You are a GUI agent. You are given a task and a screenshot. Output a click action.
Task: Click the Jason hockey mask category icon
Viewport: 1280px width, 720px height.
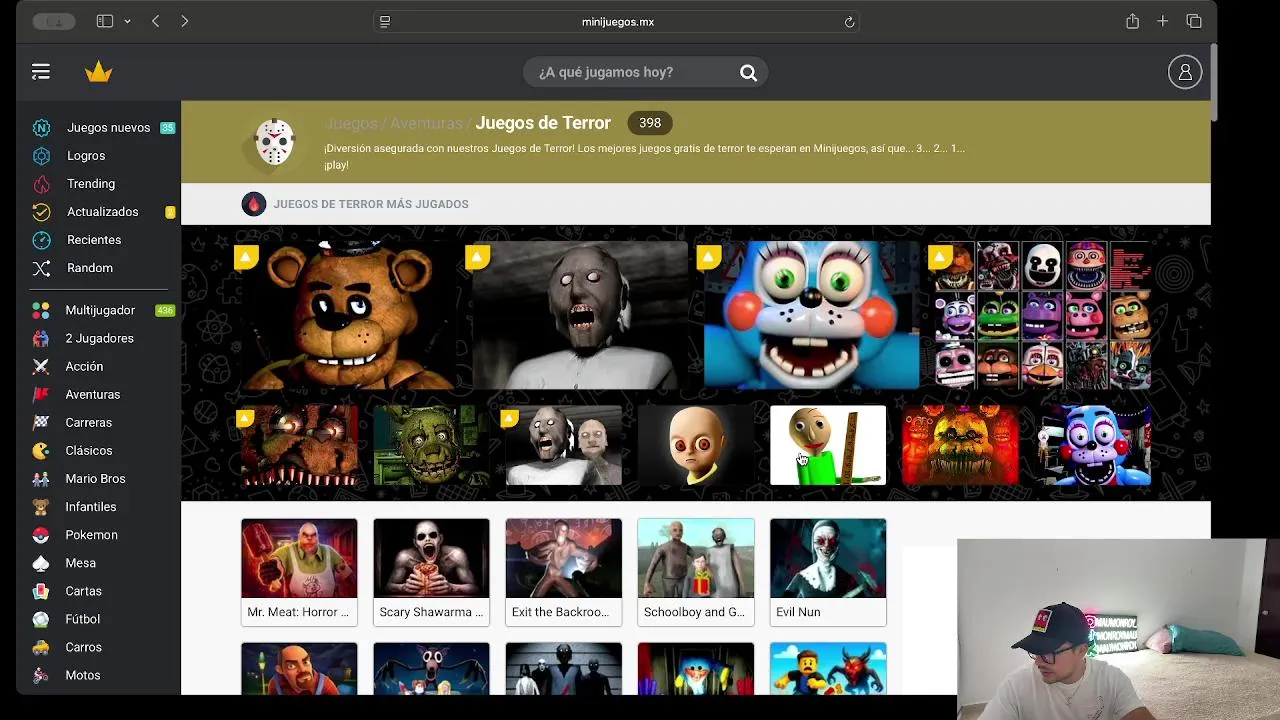[x=274, y=142]
